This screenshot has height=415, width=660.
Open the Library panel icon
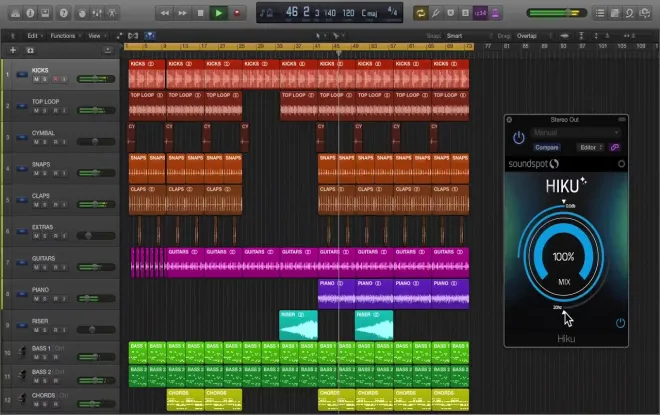click(x=15, y=13)
